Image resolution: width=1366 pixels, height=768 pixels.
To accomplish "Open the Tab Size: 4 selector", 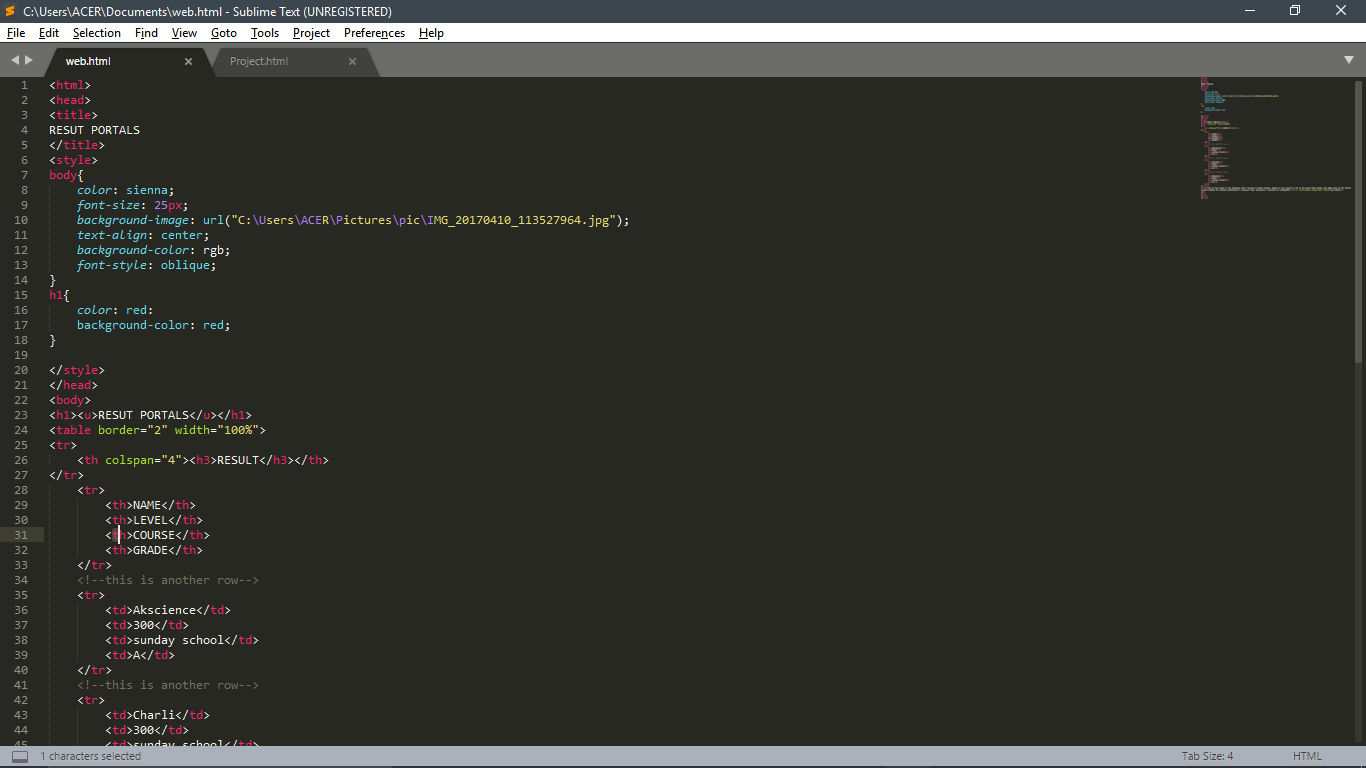I will (1207, 756).
